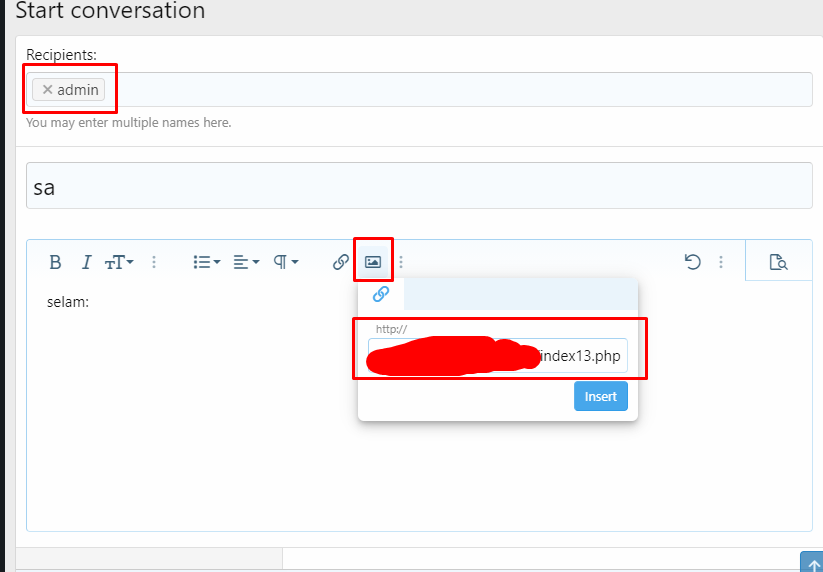This screenshot has height=572, width=823.
Task: Remove admin recipient via the X
Action: [x=47, y=90]
